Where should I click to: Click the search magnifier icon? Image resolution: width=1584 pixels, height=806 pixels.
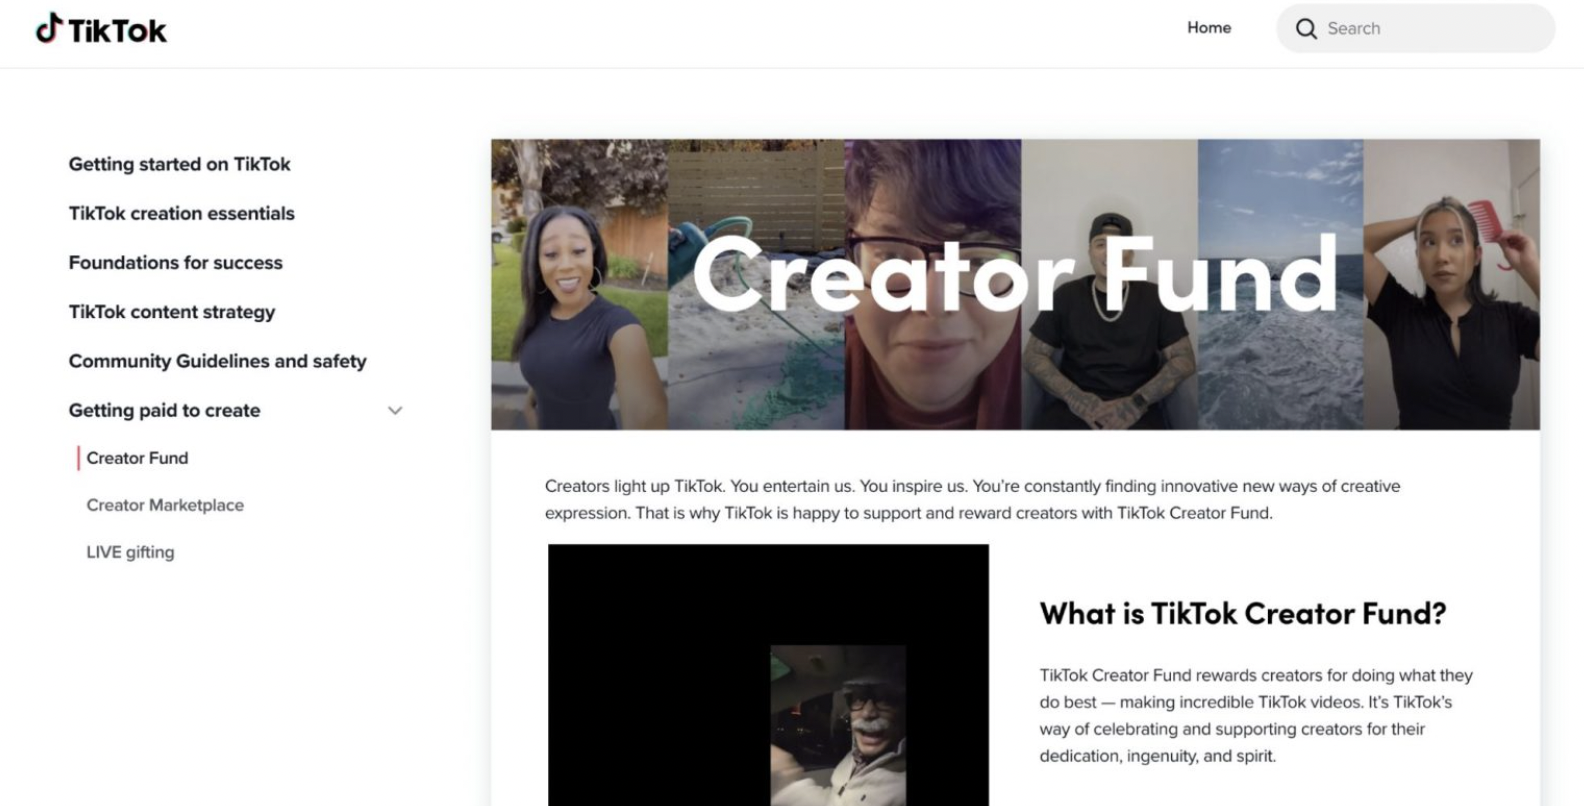(1306, 29)
